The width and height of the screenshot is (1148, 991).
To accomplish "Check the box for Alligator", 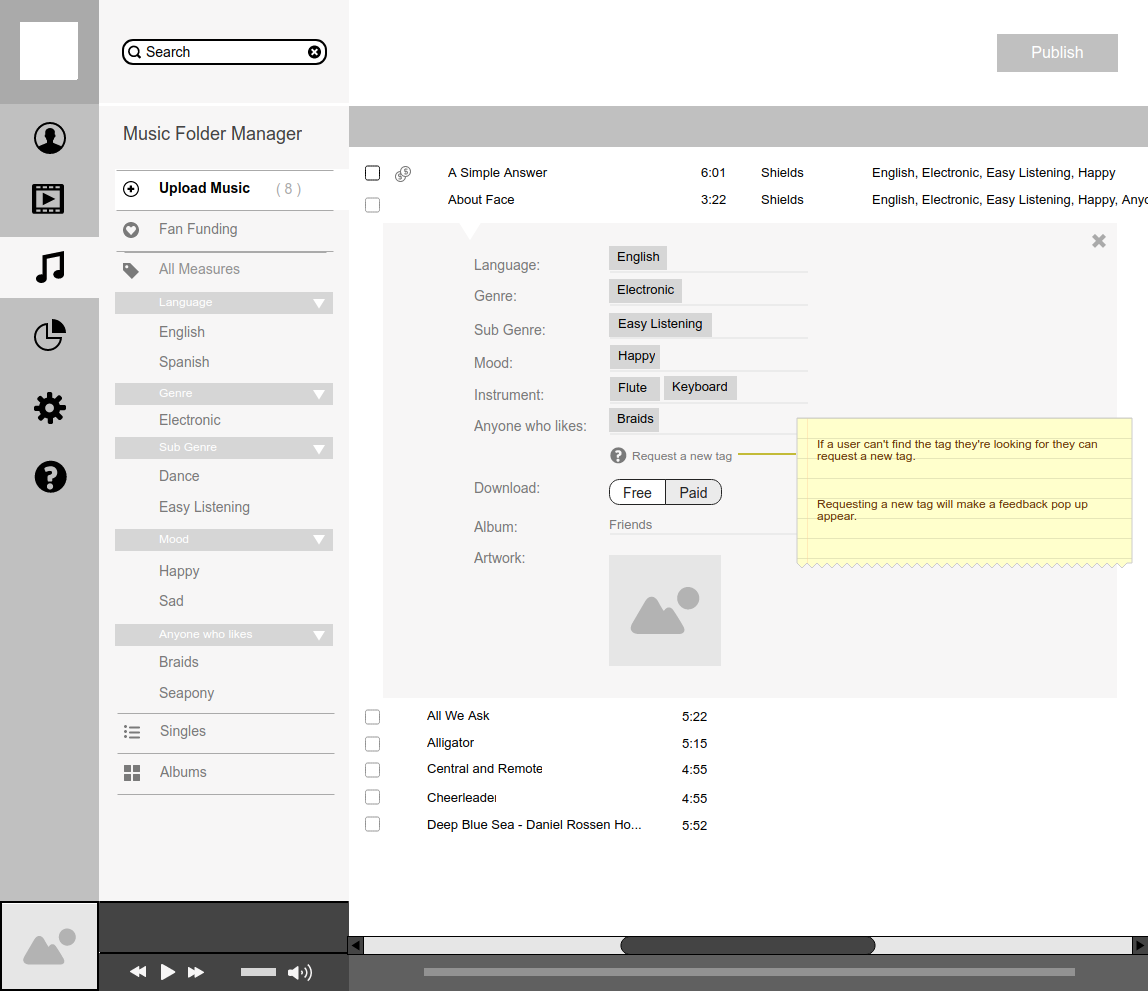I will [x=373, y=744].
